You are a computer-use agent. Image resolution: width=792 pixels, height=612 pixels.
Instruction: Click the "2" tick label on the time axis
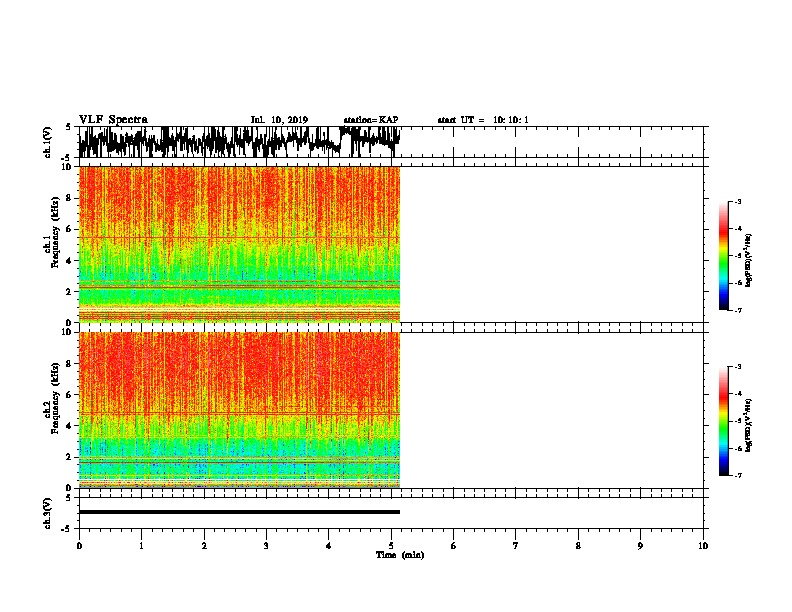click(204, 546)
